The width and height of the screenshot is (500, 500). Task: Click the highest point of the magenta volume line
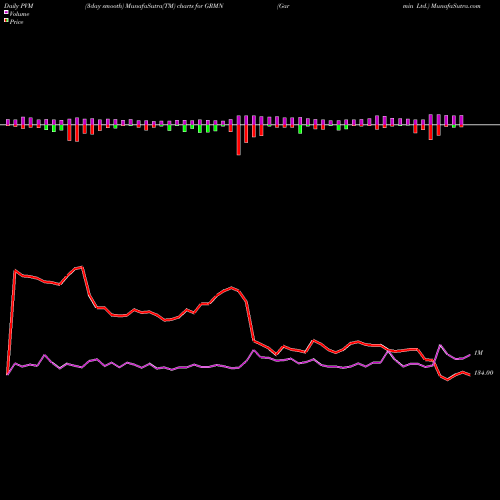pyautogui.click(x=440, y=345)
